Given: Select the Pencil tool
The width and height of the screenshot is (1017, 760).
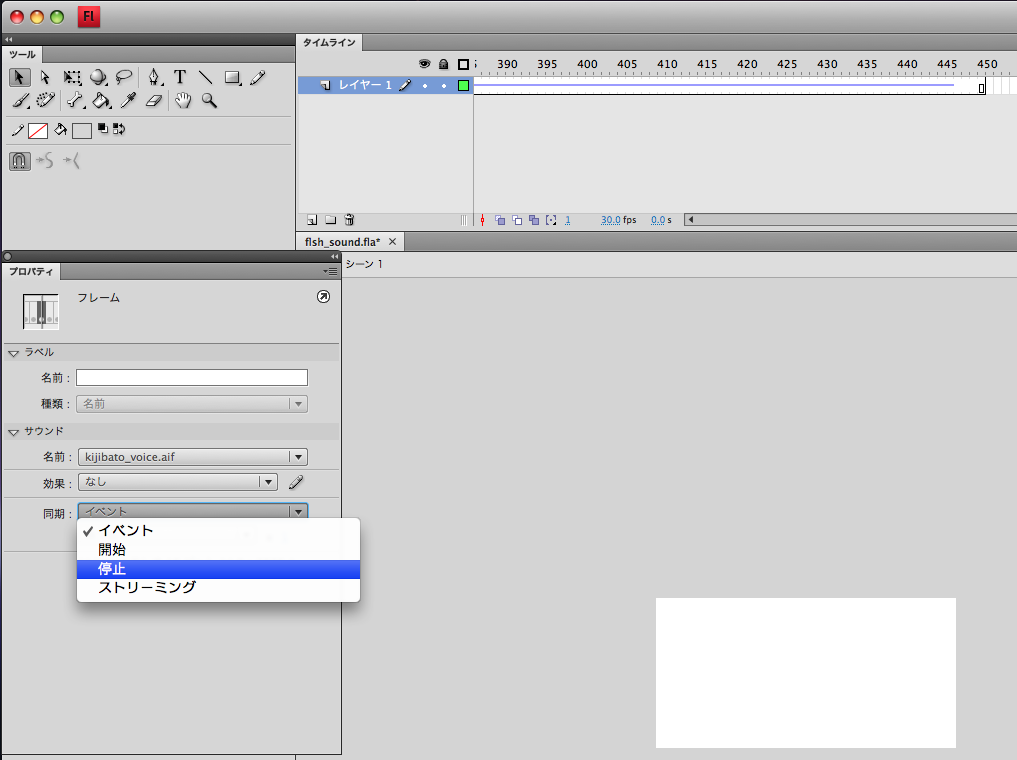Looking at the screenshot, I should click(x=257, y=78).
